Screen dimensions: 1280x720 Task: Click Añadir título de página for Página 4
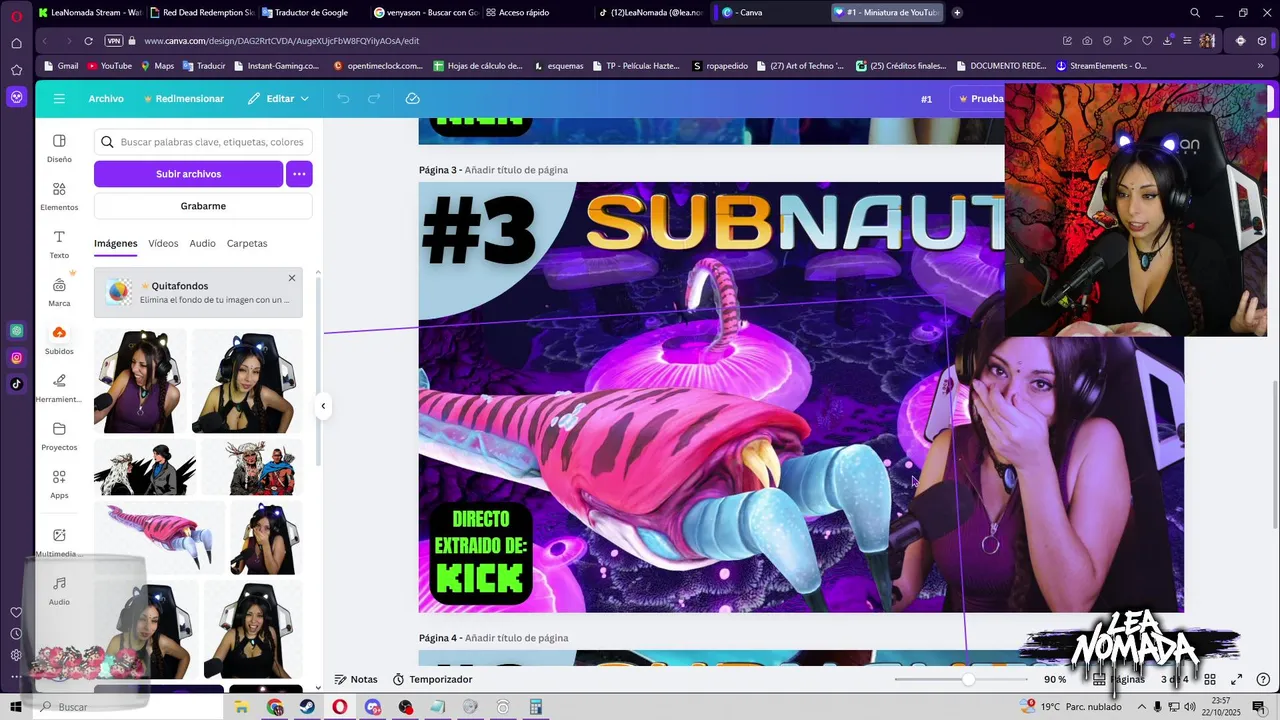[516, 638]
